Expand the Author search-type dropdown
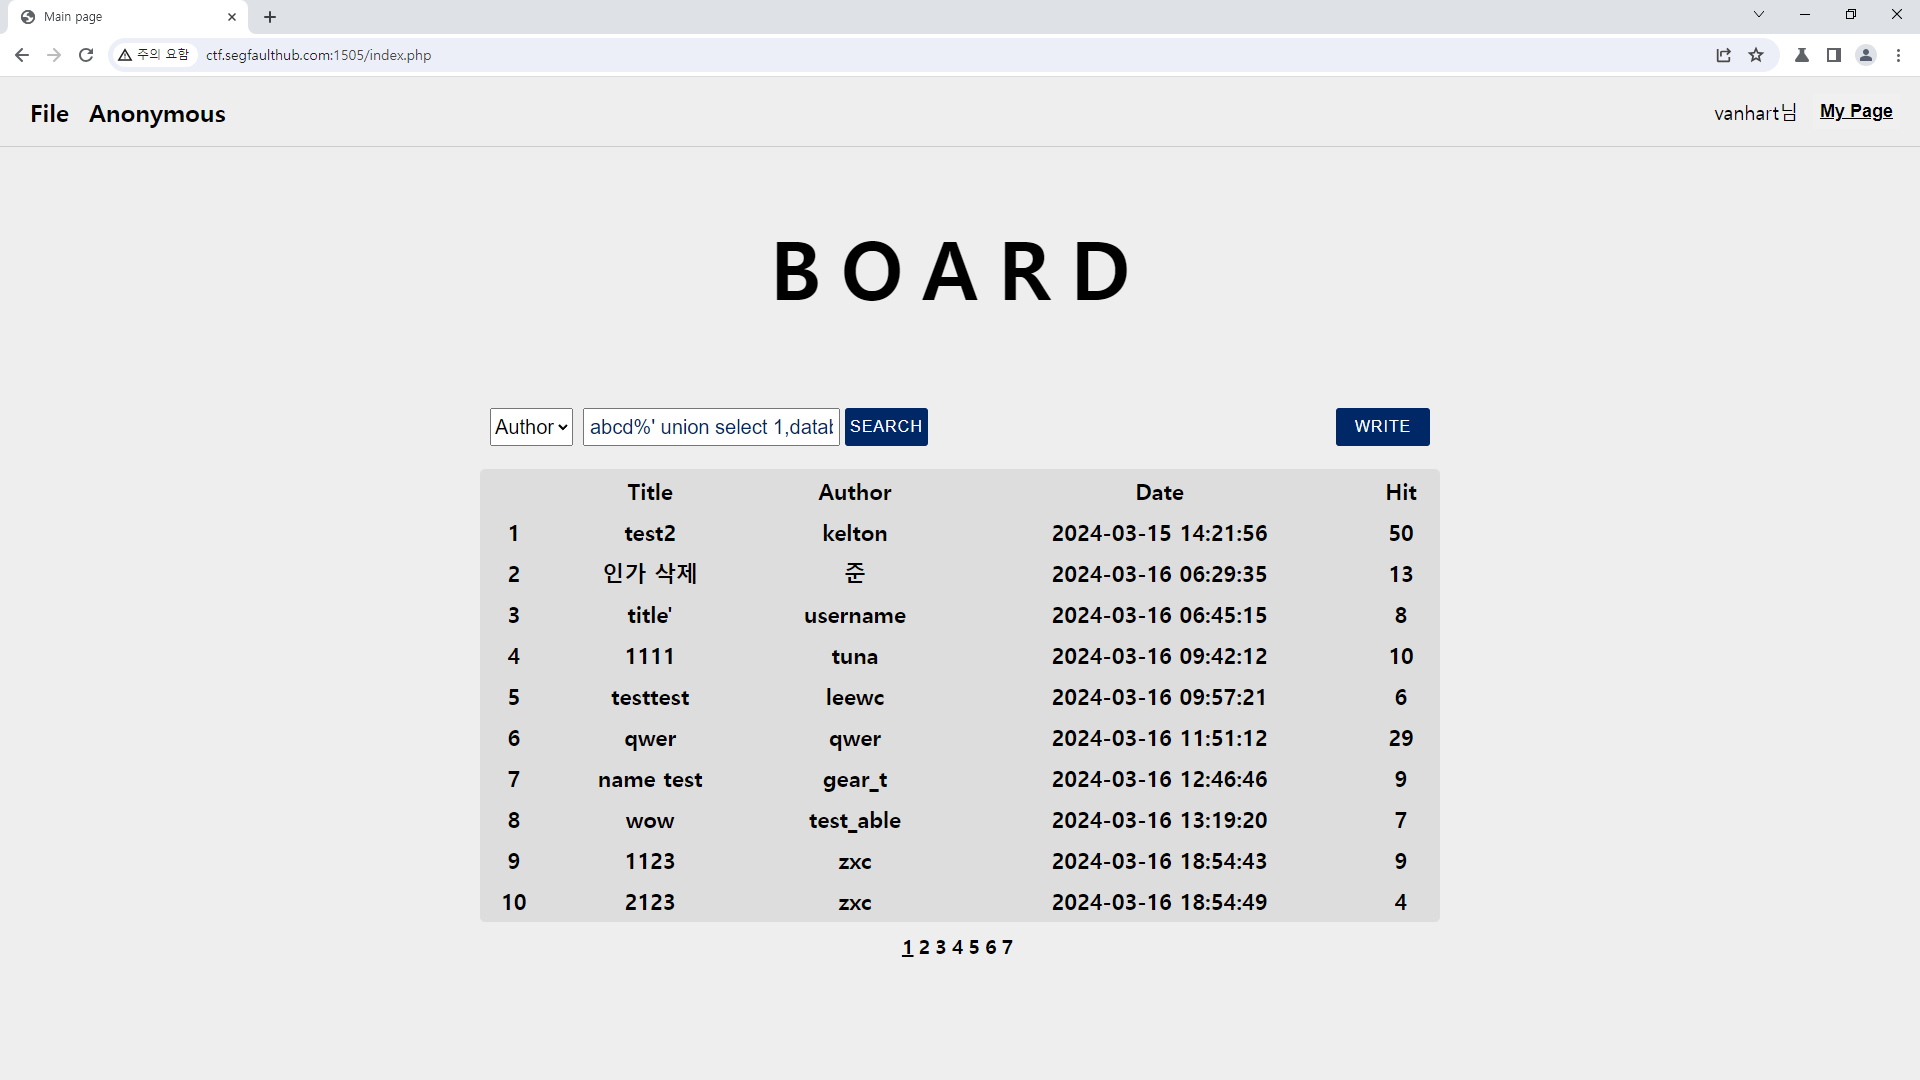Screen dimensions: 1920x1080 [531, 427]
